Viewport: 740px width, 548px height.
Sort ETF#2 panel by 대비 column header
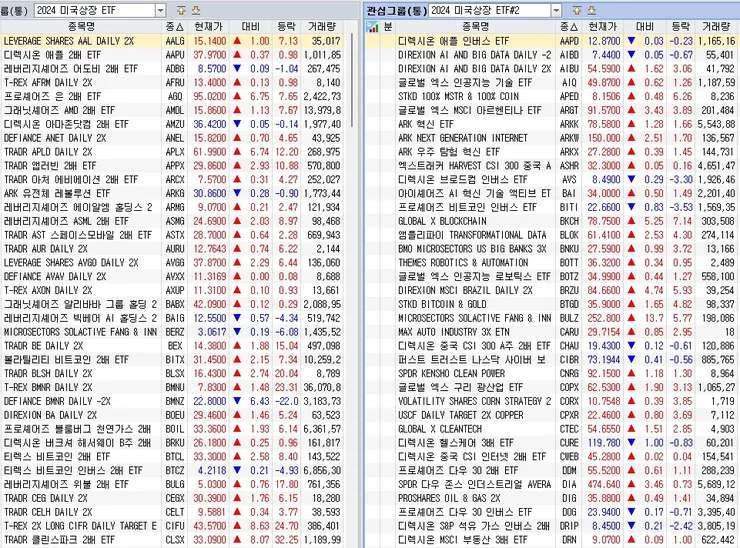coord(644,27)
